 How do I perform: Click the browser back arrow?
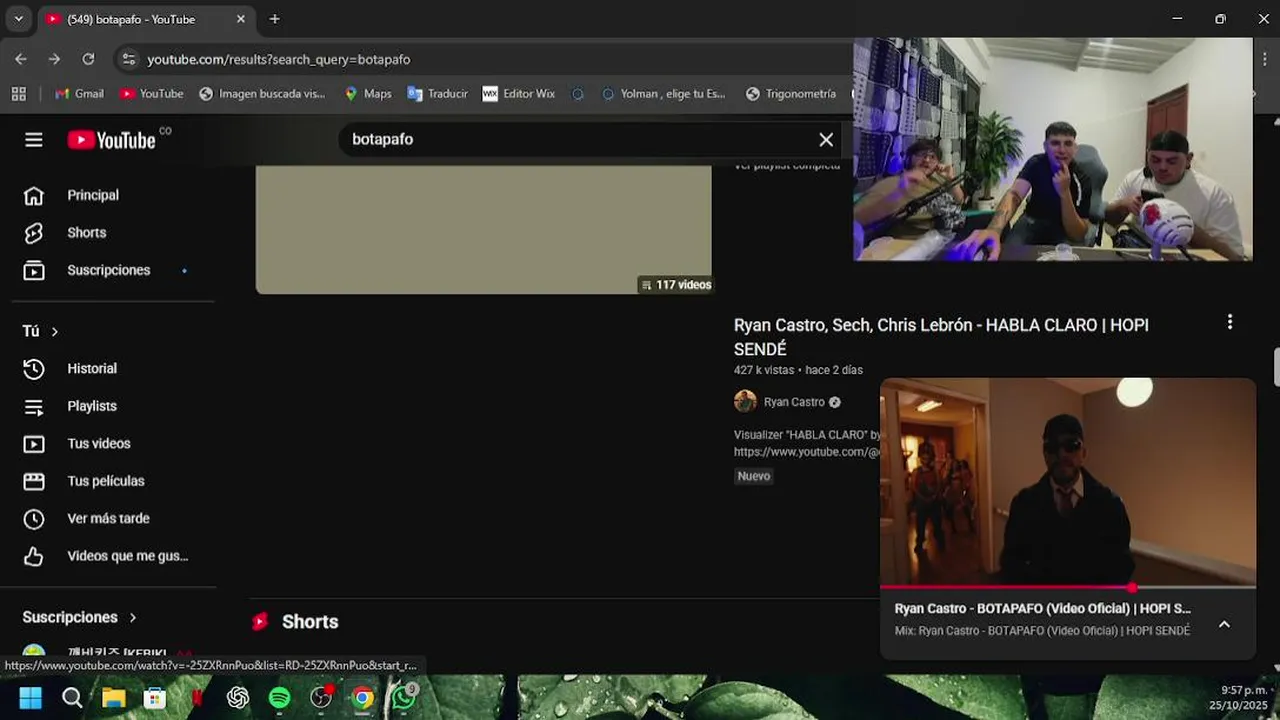[x=21, y=59]
